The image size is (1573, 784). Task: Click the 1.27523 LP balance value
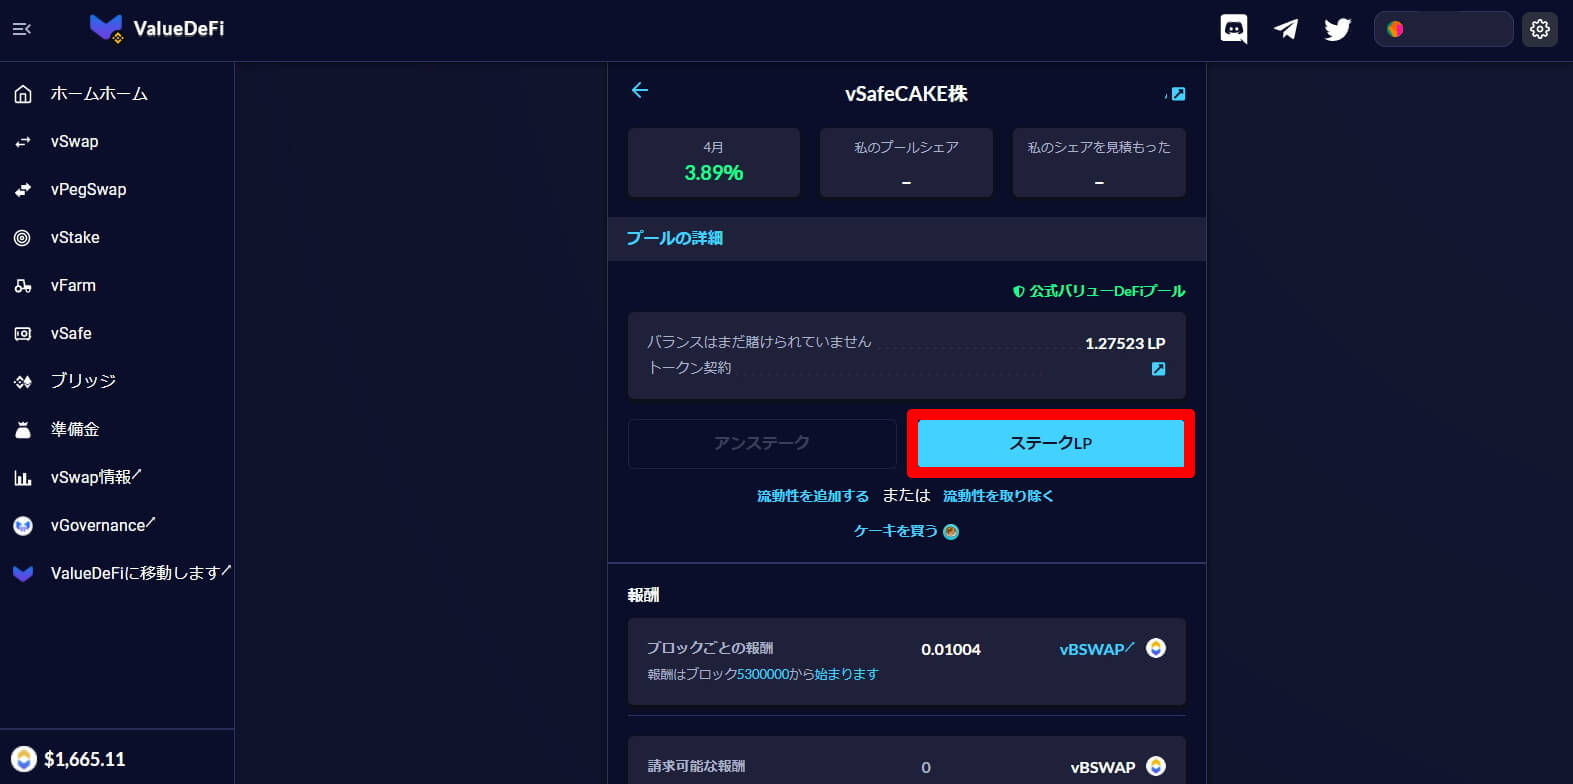click(1125, 343)
